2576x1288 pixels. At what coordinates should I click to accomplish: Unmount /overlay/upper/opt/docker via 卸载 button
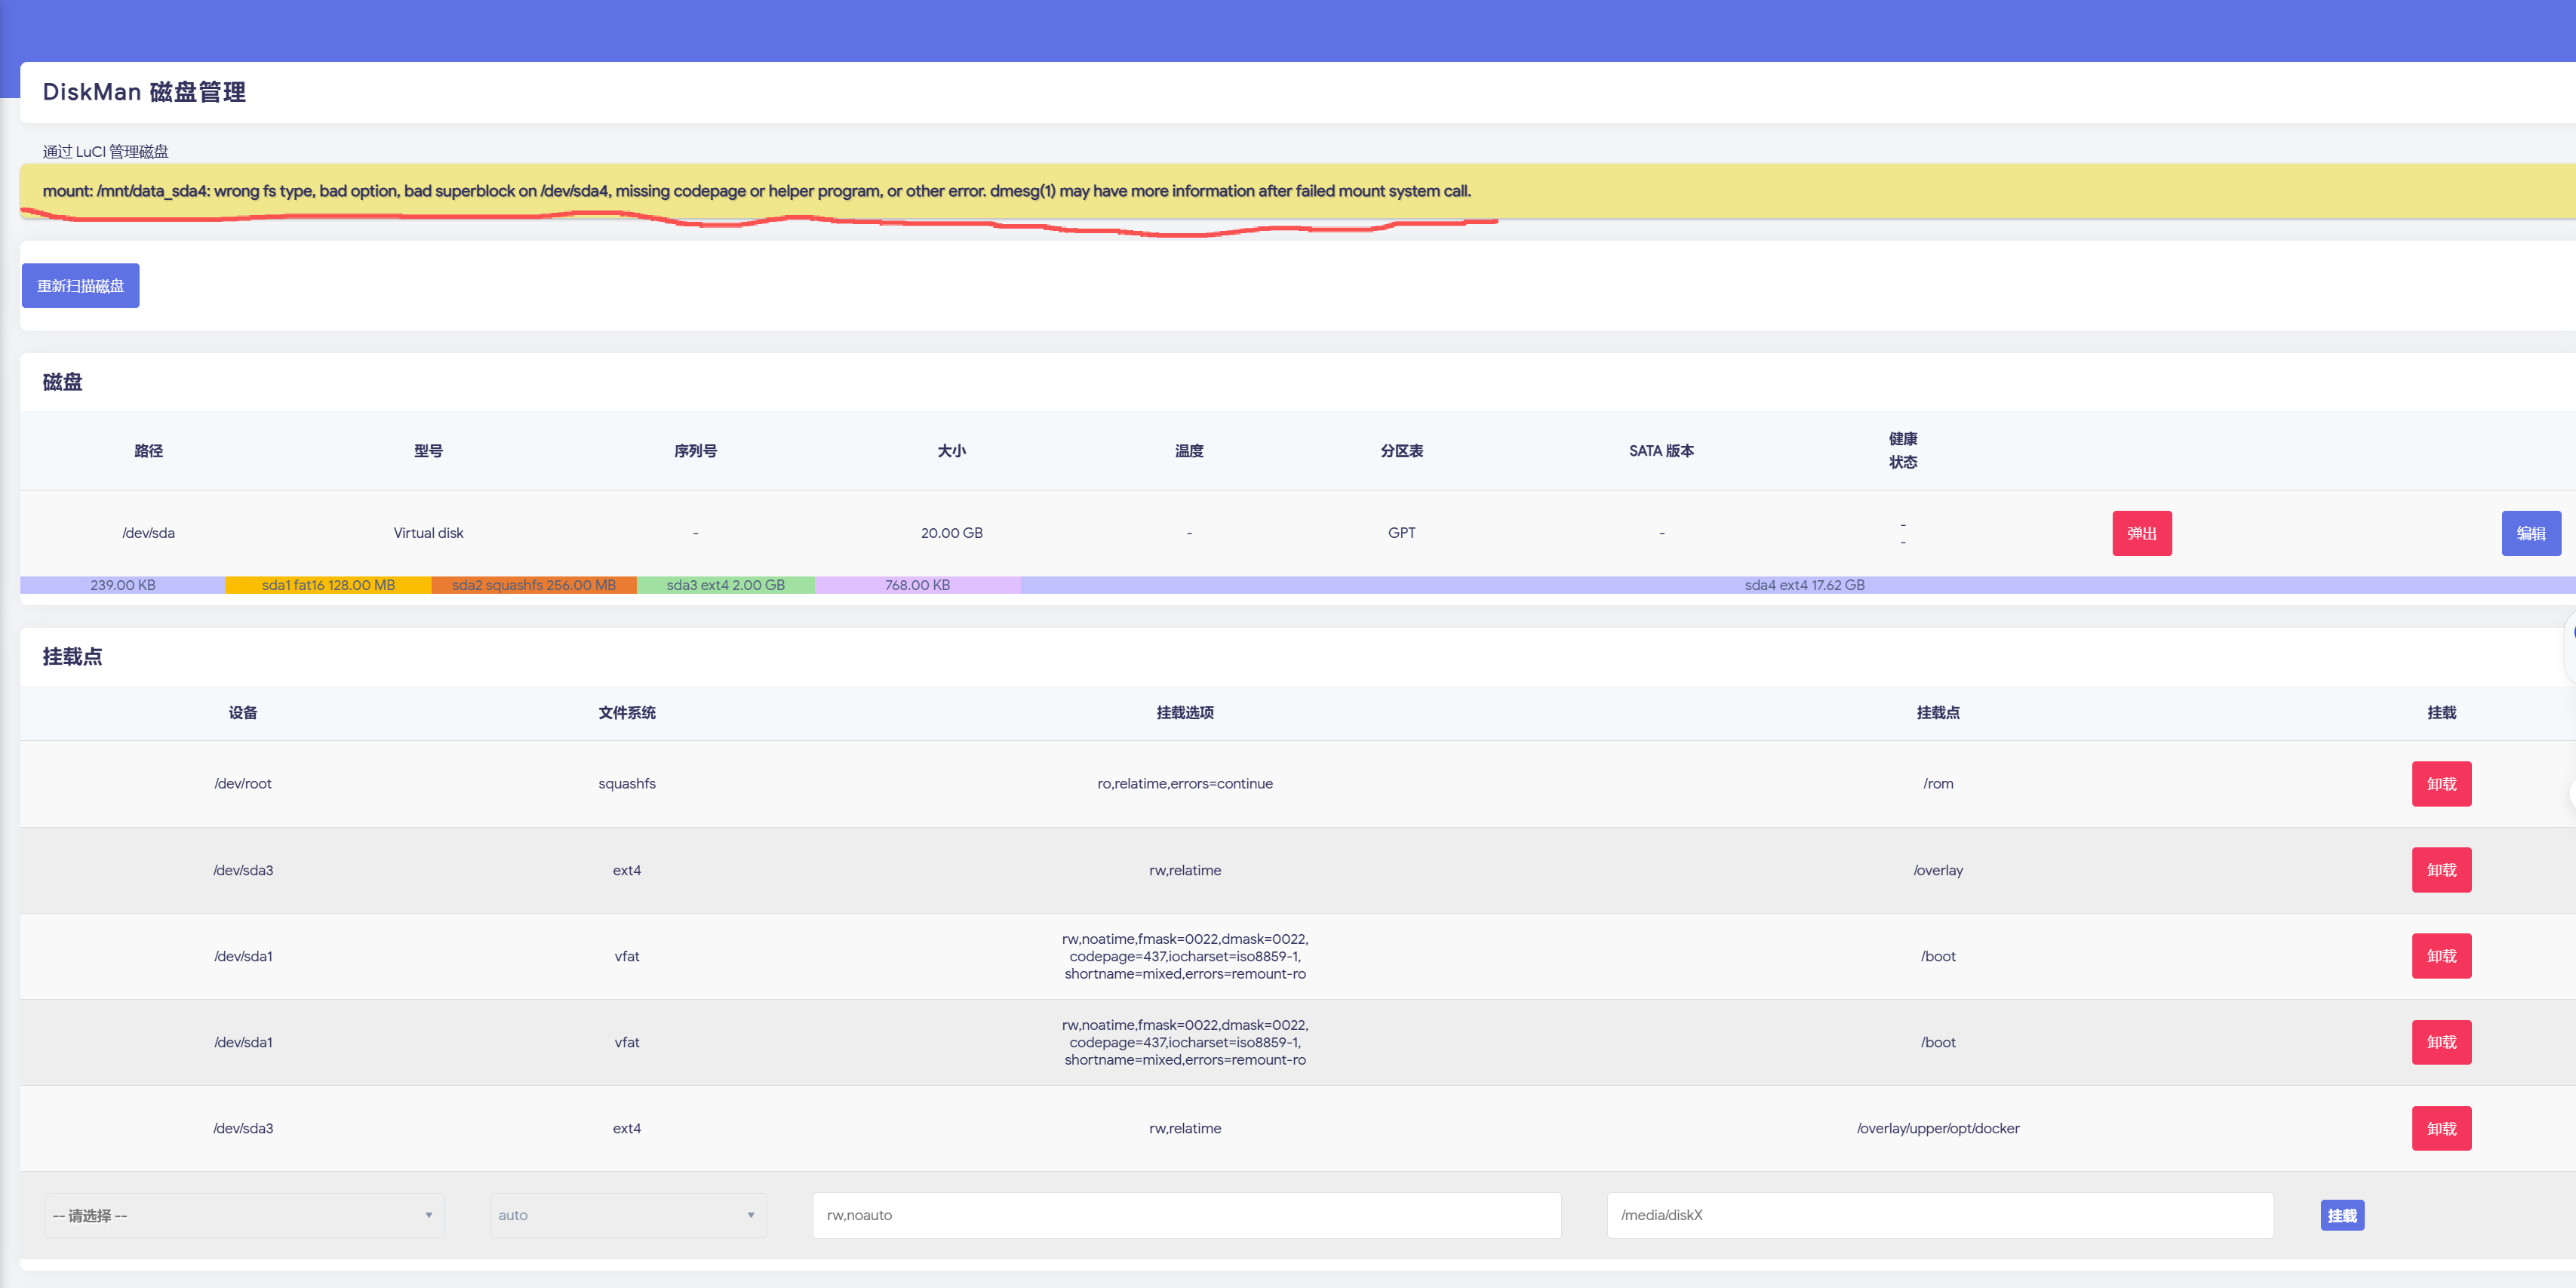tap(2440, 1128)
